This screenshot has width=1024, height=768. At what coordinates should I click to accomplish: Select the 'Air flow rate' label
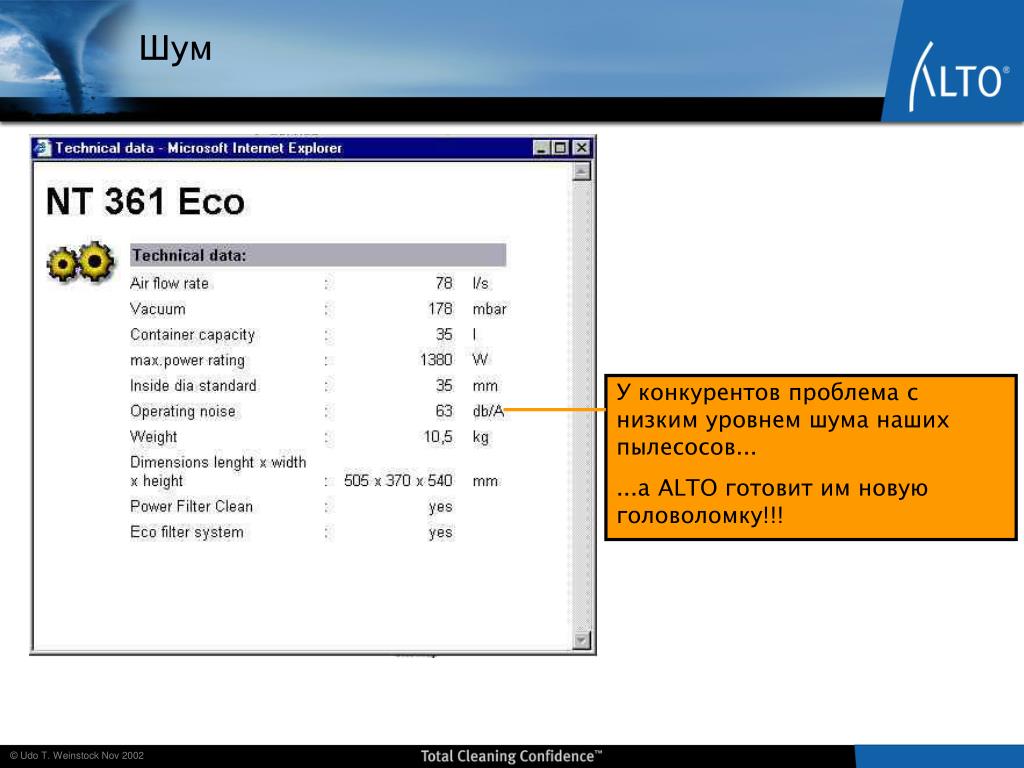point(169,283)
